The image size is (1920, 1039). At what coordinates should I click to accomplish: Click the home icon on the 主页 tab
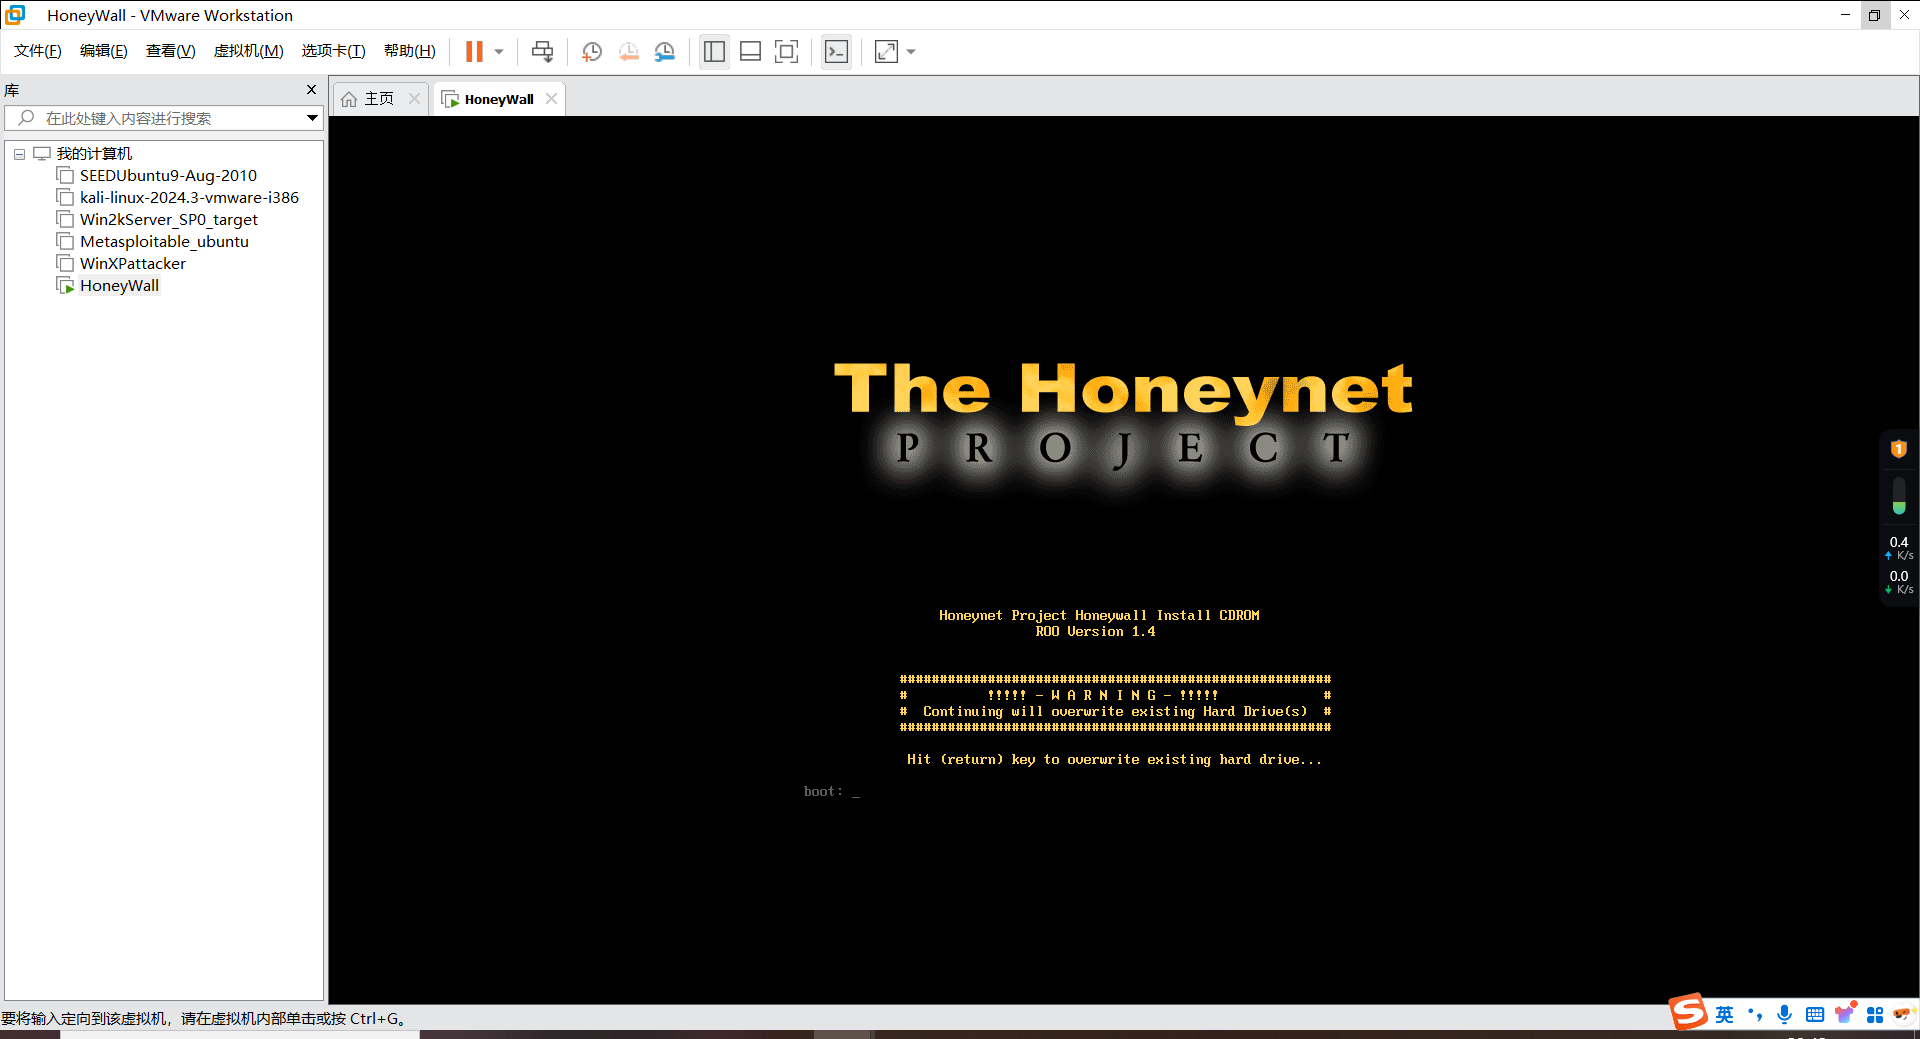[x=349, y=99]
